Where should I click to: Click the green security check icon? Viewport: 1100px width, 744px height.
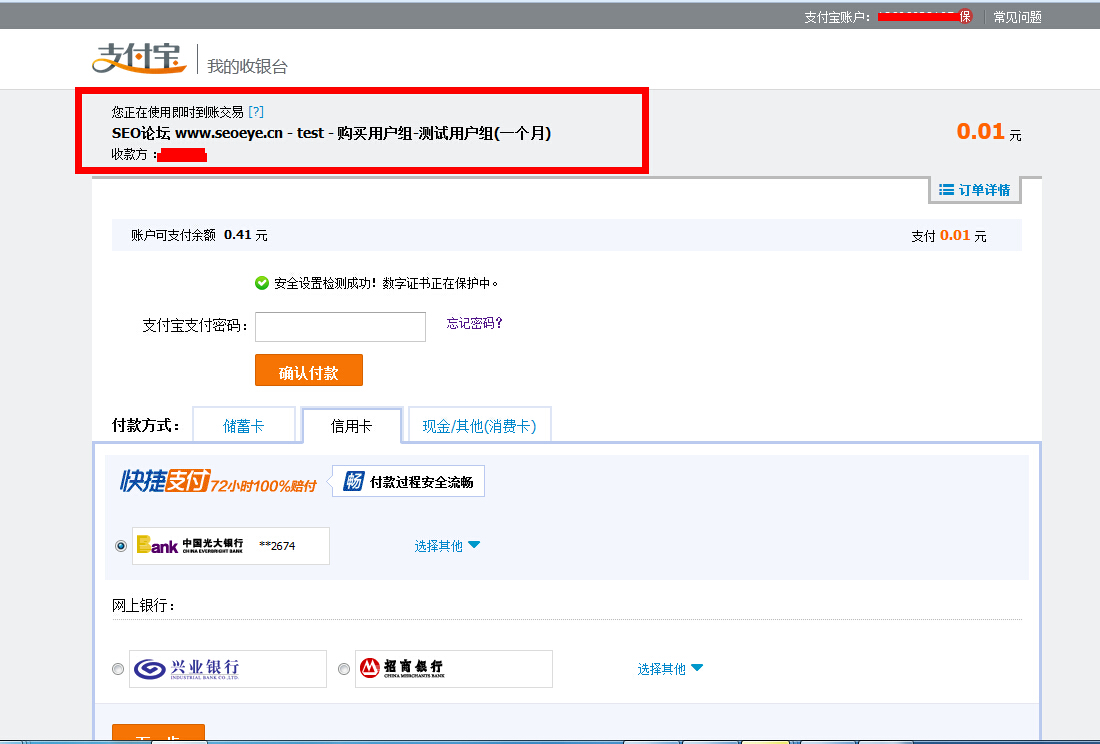262,283
